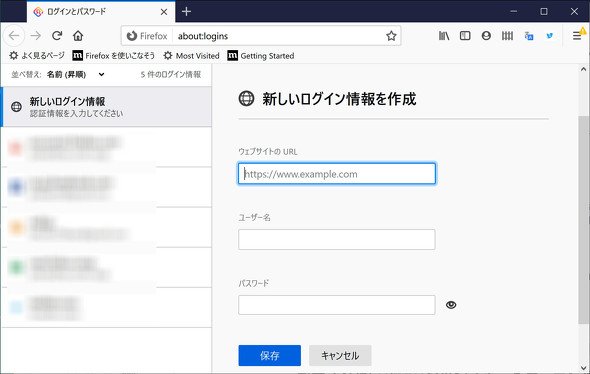
Task: Save the login with 保存 button
Action: tap(269, 356)
